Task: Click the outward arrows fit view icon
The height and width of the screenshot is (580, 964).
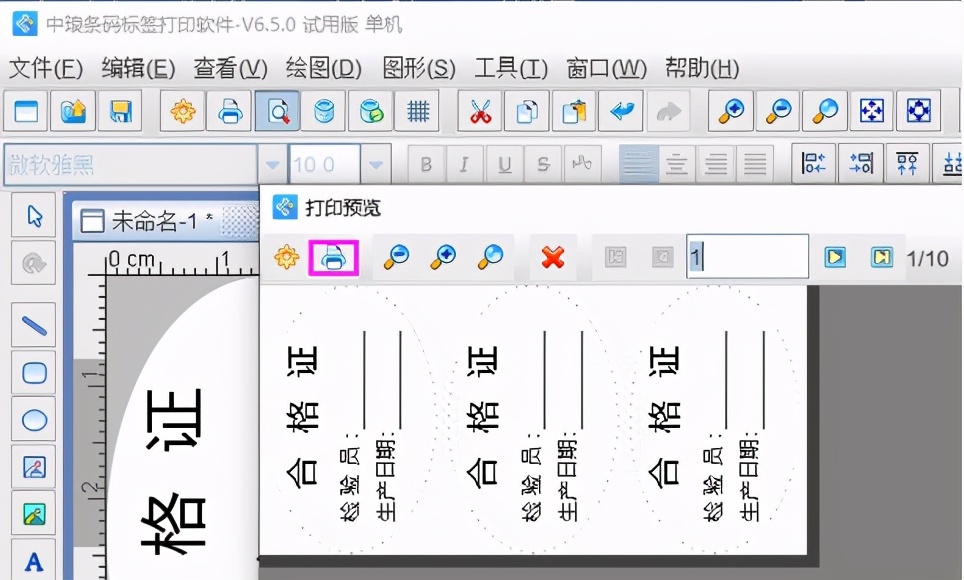Action: pyautogui.click(x=919, y=111)
